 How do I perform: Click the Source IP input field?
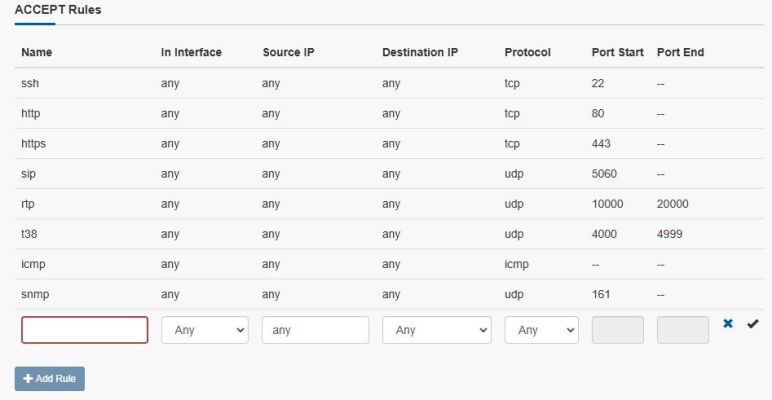click(x=316, y=330)
